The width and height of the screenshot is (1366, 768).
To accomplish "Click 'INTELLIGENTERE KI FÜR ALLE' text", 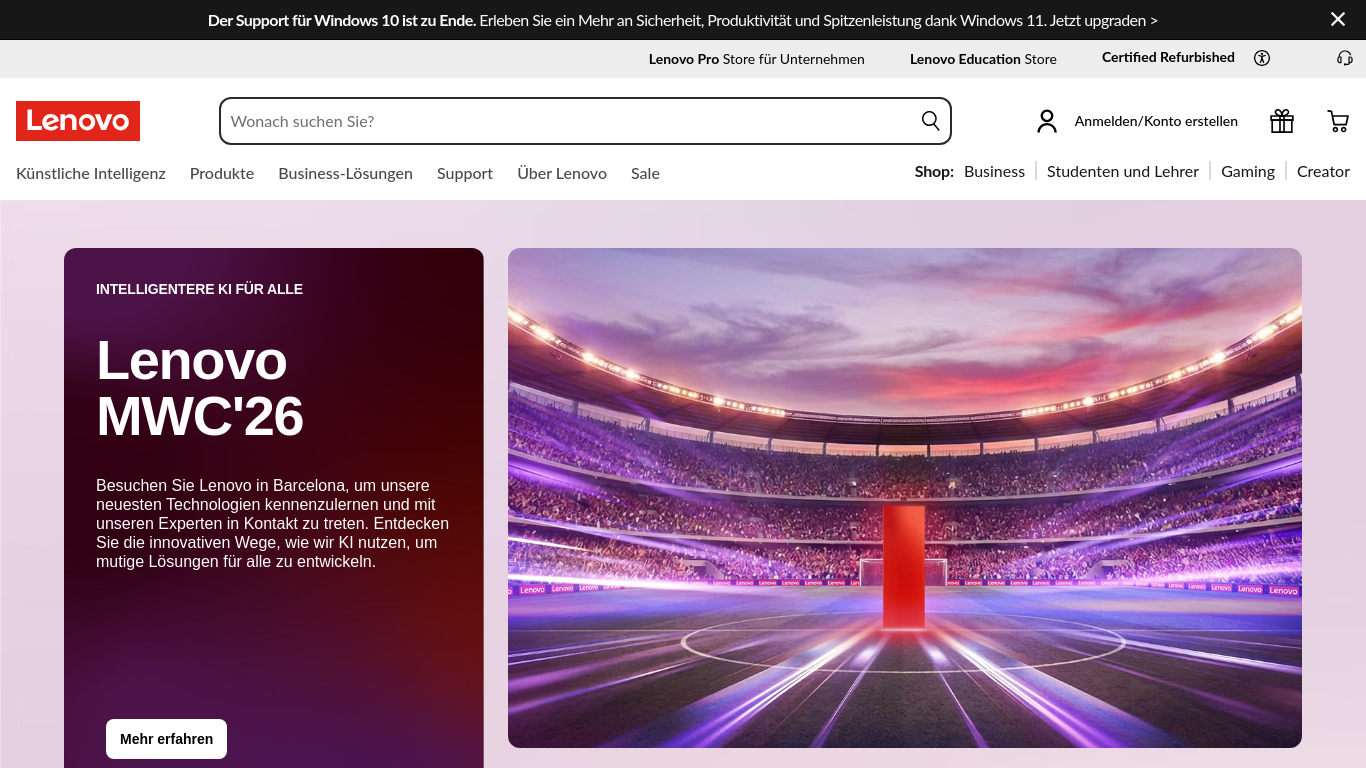I will 199,289.
